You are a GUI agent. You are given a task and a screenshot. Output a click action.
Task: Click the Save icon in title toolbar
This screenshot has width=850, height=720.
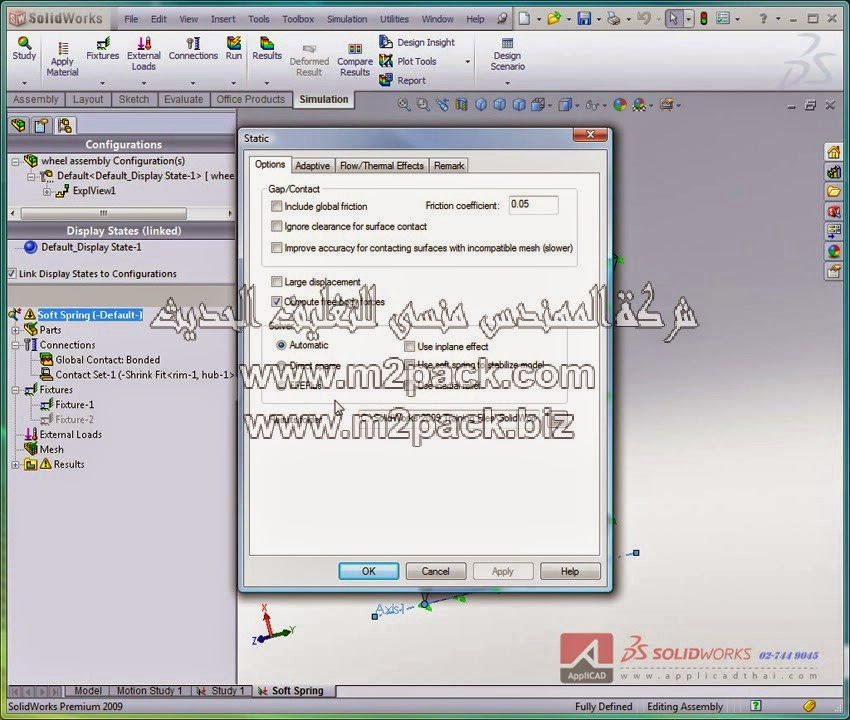[x=584, y=19]
